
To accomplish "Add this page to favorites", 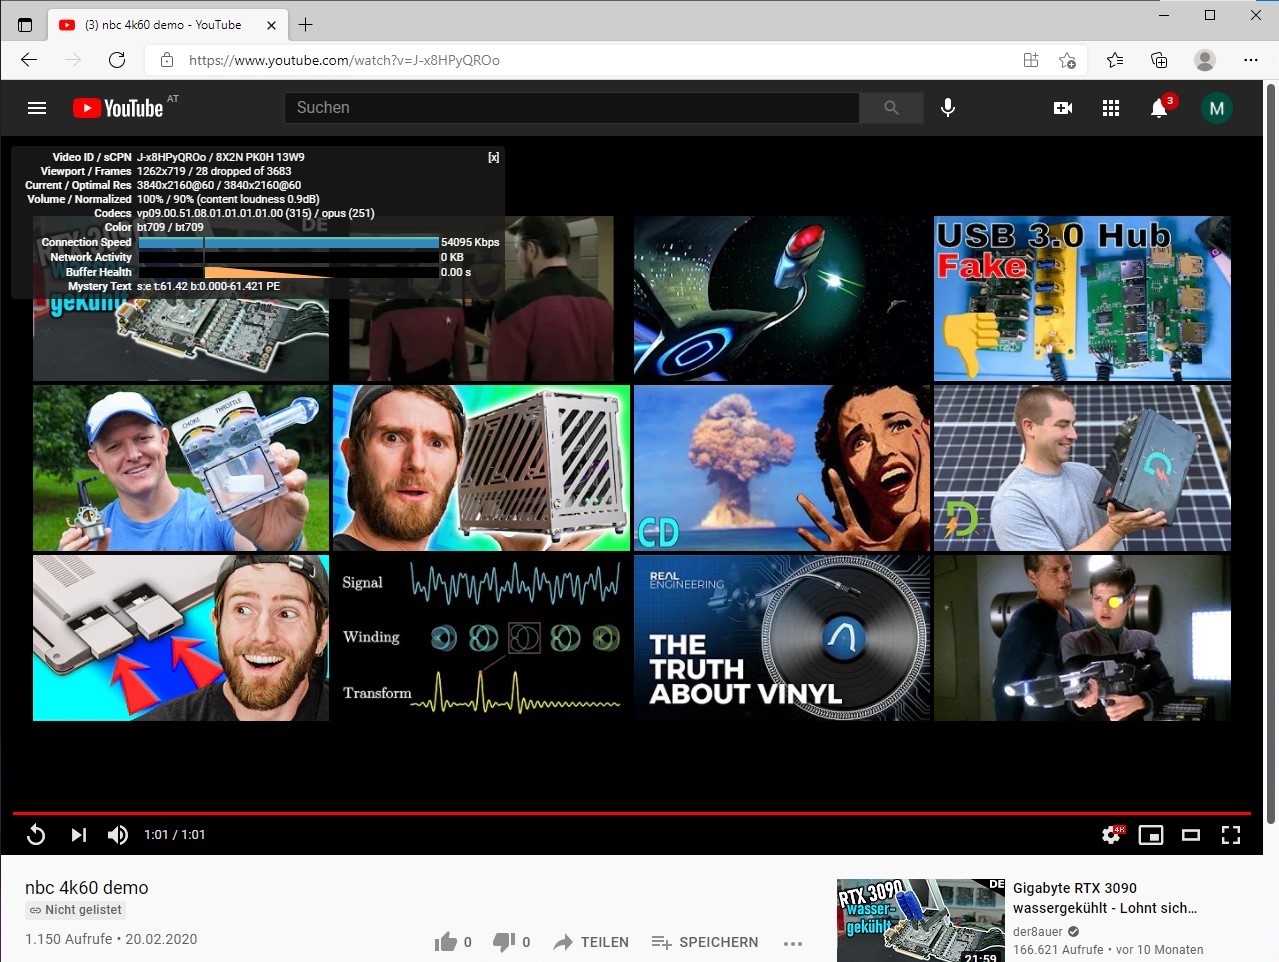I will tap(1067, 60).
